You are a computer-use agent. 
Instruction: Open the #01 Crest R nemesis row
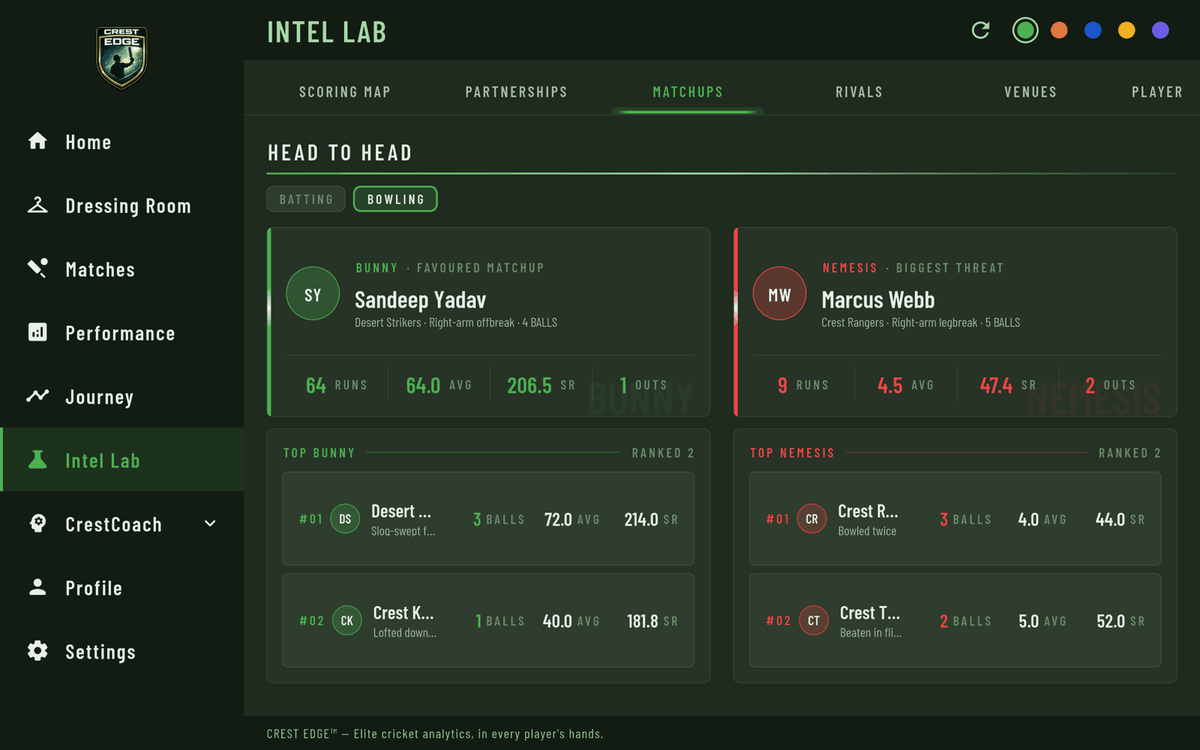point(955,519)
